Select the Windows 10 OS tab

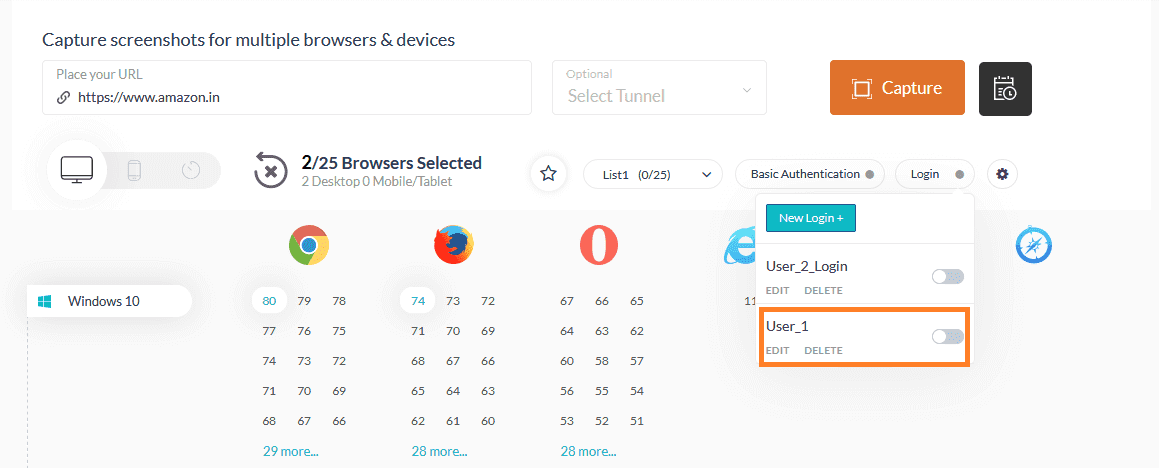point(109,301)
